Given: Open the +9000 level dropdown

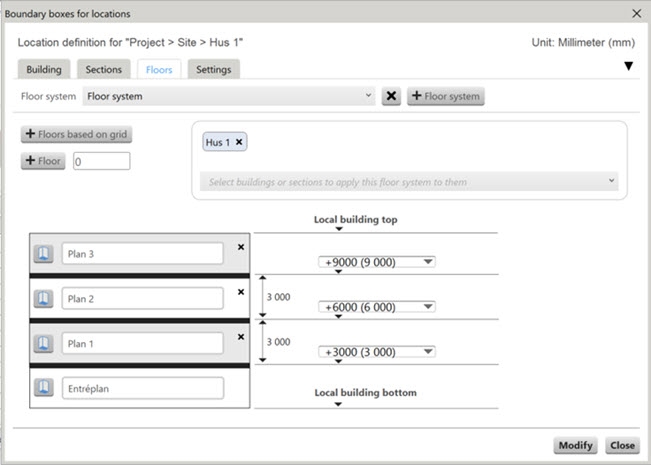Looking at the screenshot, I should pyautogui.click(x=377, y=262).
